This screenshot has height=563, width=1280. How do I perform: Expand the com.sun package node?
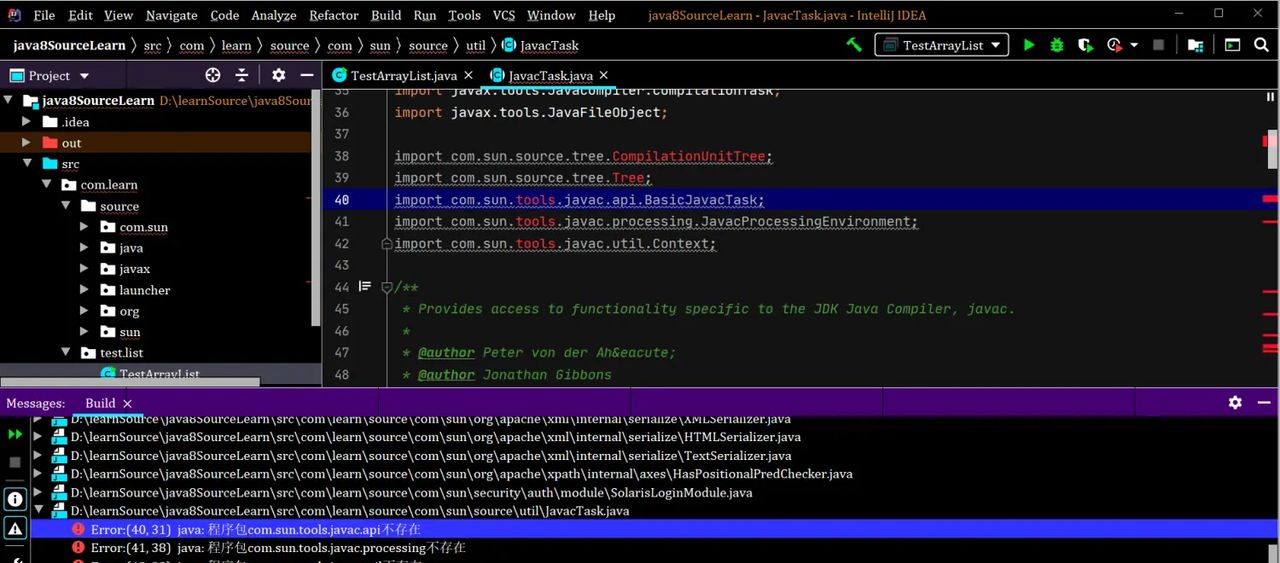pyautogui.click(x=85, y=227)
